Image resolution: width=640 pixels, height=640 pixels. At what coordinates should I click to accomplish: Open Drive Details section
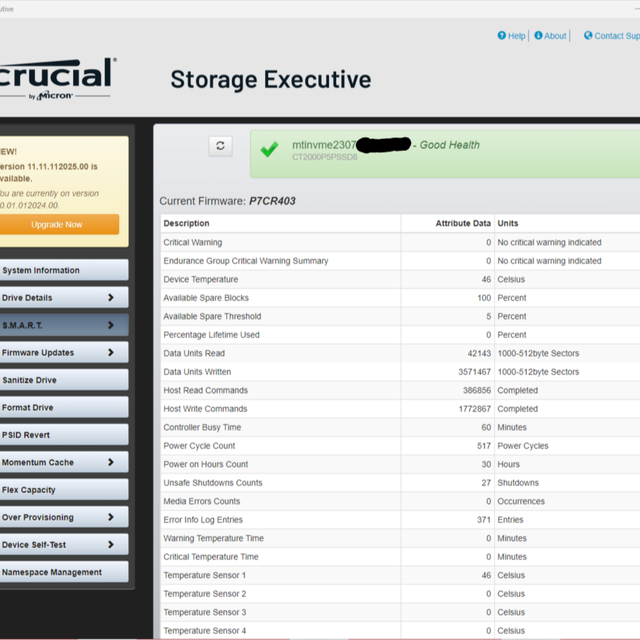[x=64, y=298]
